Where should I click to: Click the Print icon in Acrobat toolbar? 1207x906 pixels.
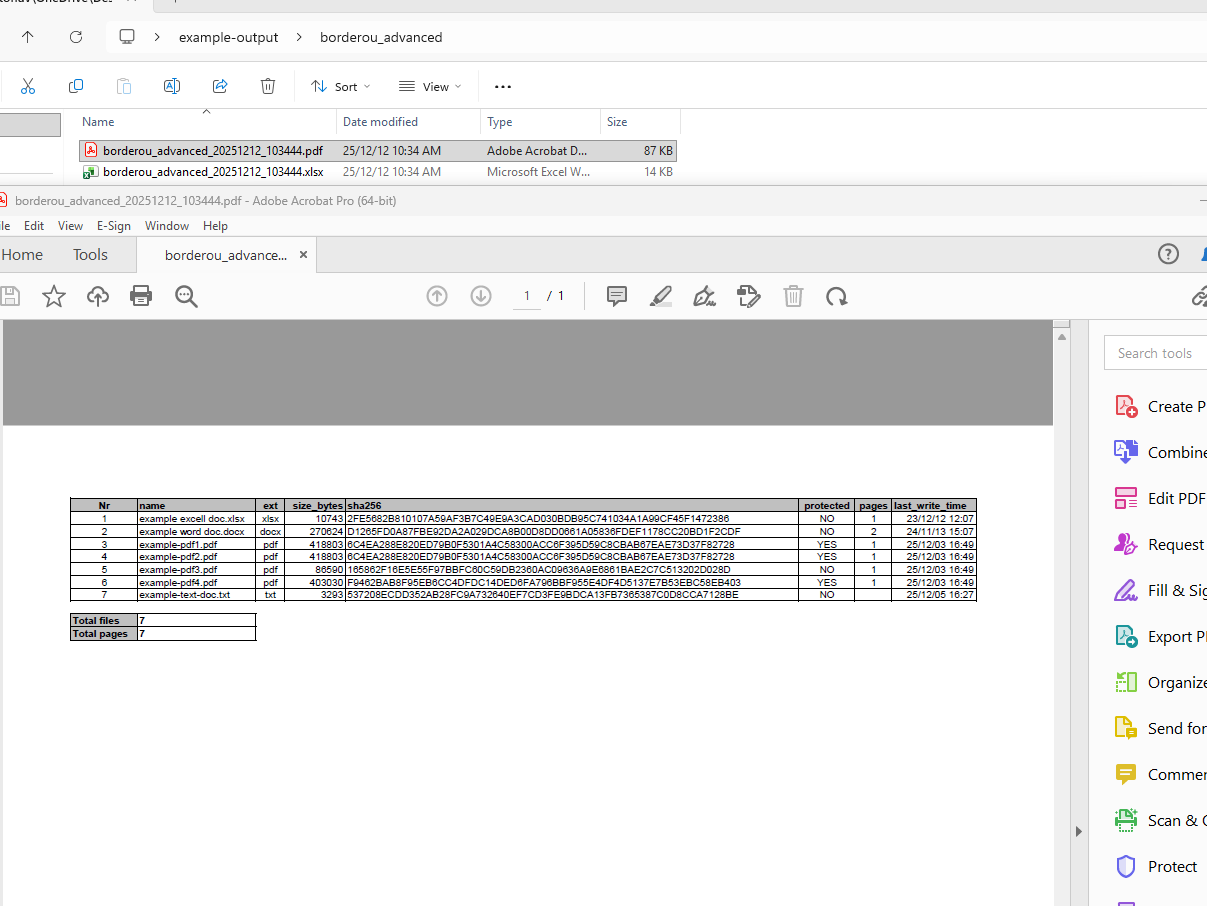tap(140, 296)
